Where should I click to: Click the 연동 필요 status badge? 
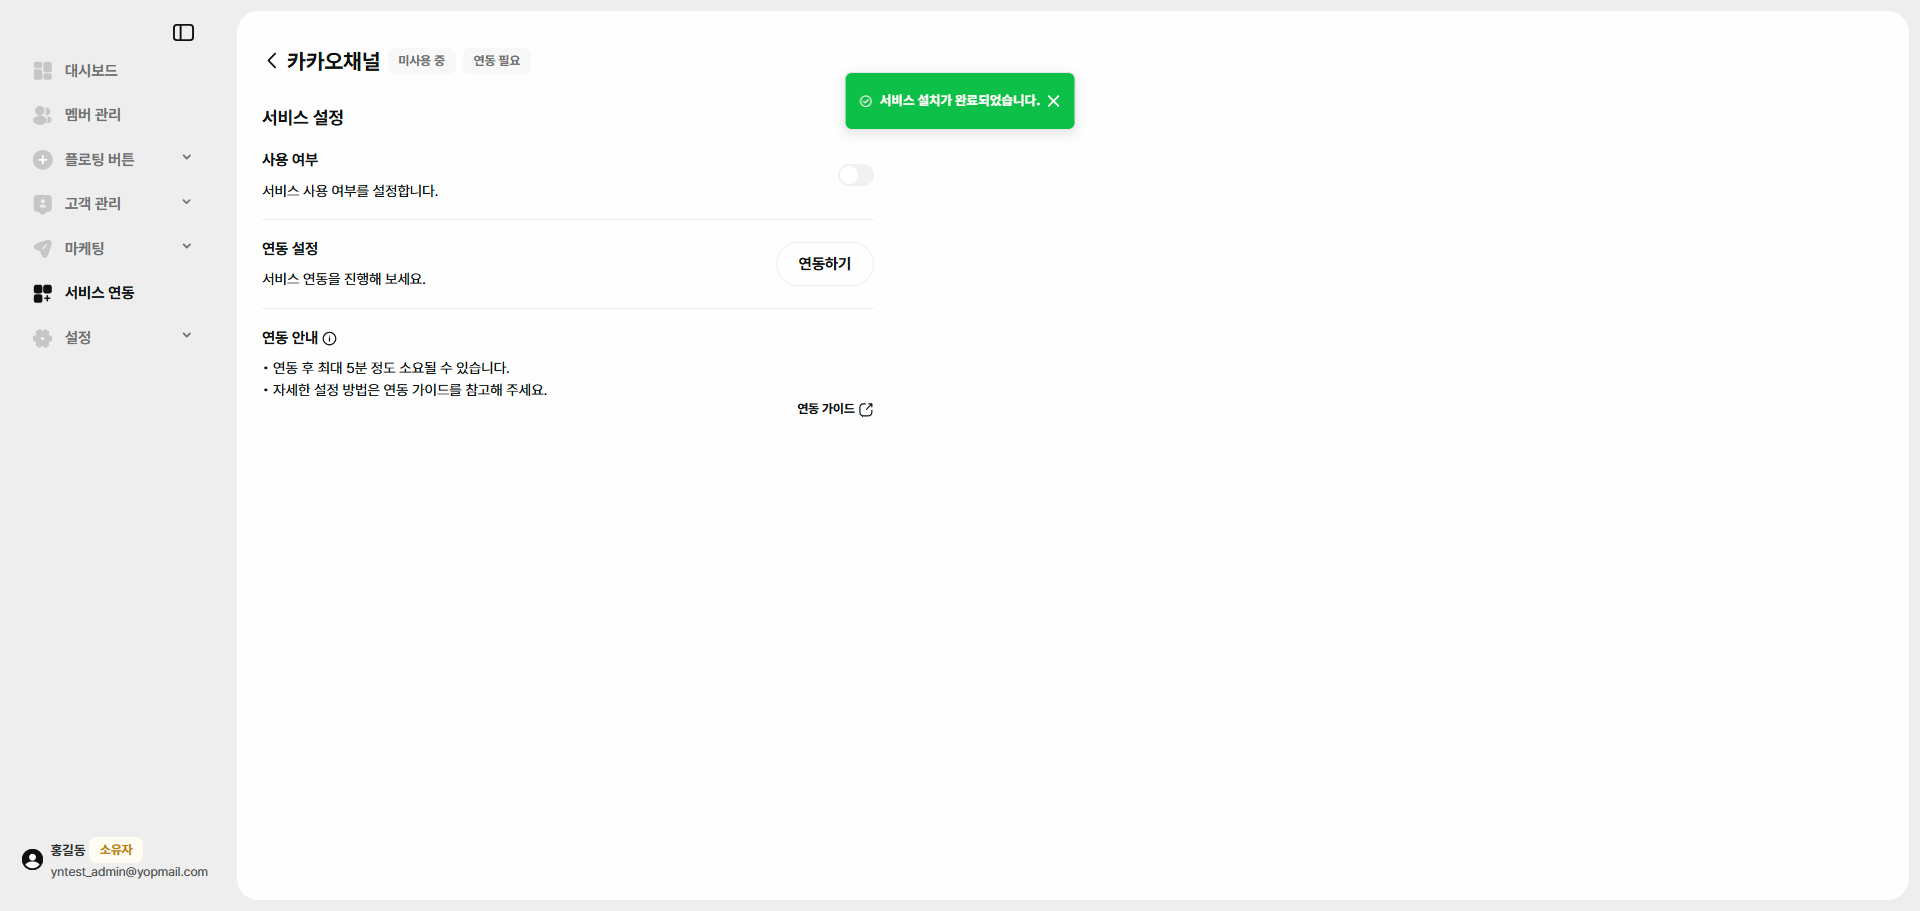pos(497,61)
